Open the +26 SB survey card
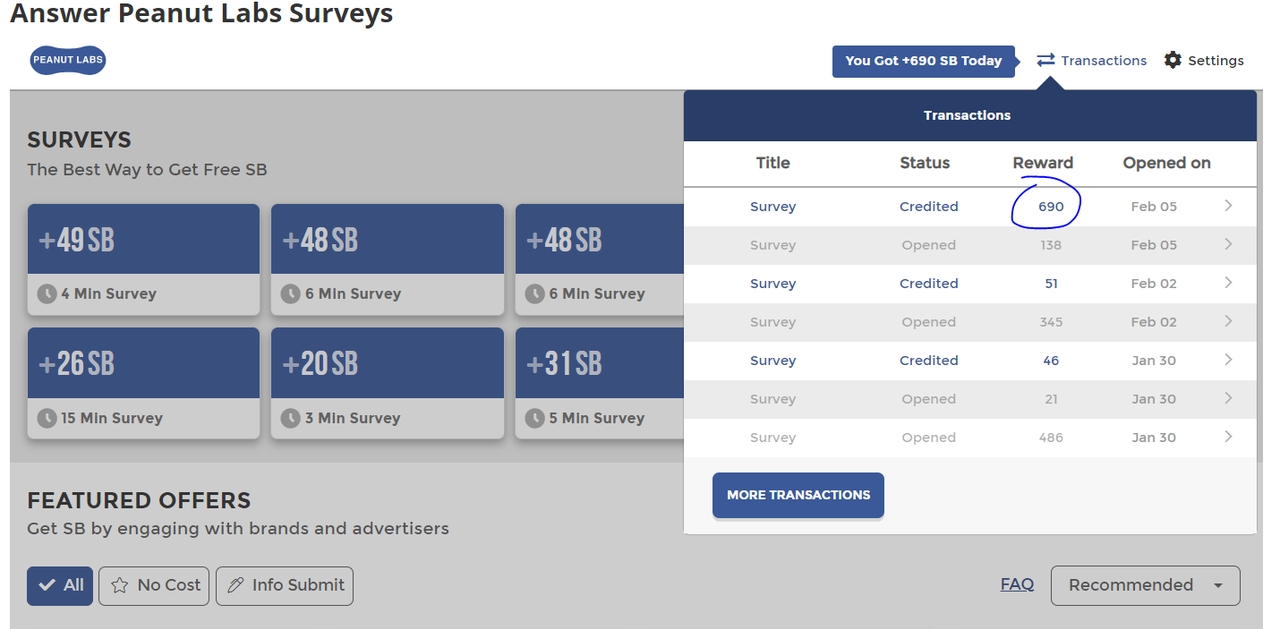This screenshot has height=629, width=1280. [143, 383]
